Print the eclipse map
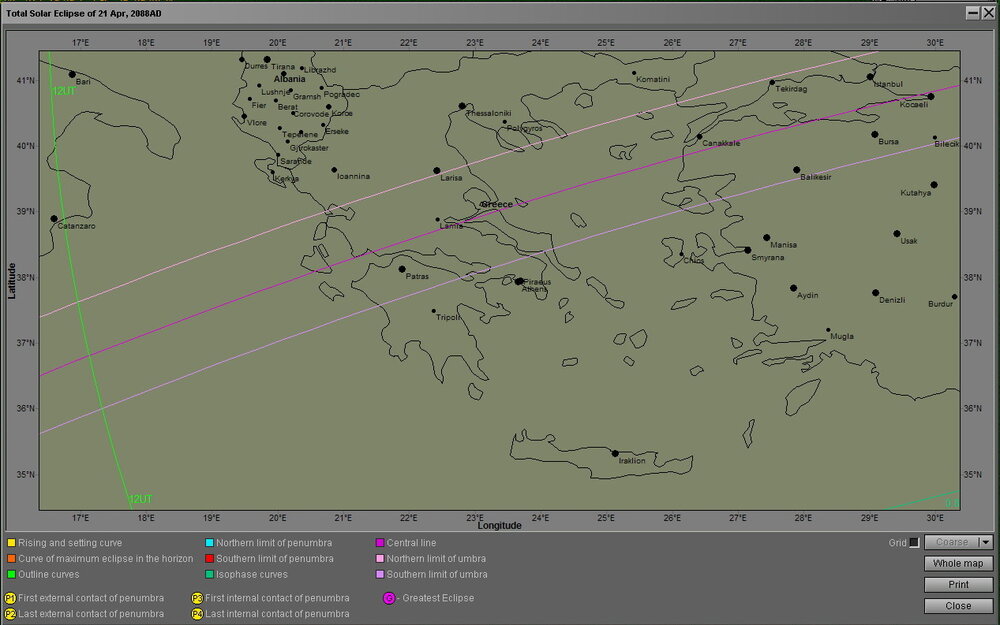This screenshot has height=625, width=1000. click(958, 585)
